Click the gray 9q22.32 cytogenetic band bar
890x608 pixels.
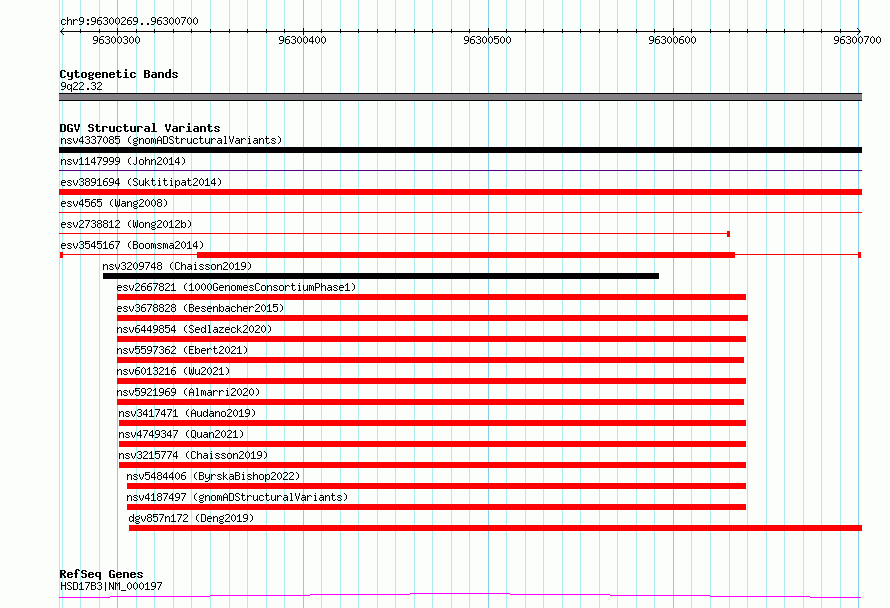point(460,97)
